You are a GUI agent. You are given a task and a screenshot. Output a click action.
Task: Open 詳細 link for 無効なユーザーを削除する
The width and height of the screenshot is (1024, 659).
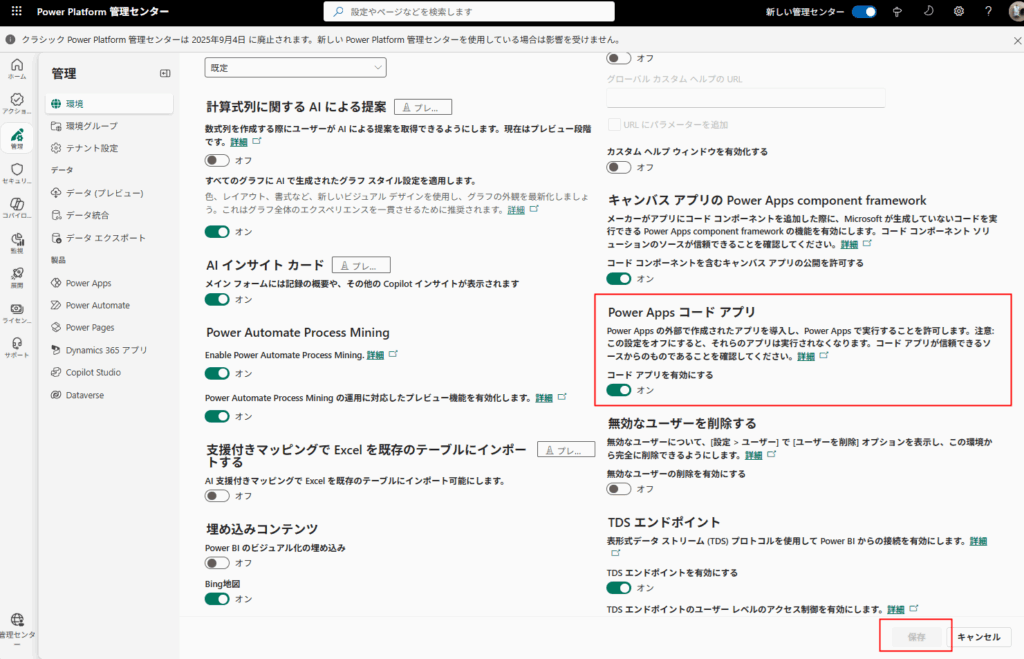point(754,455)
